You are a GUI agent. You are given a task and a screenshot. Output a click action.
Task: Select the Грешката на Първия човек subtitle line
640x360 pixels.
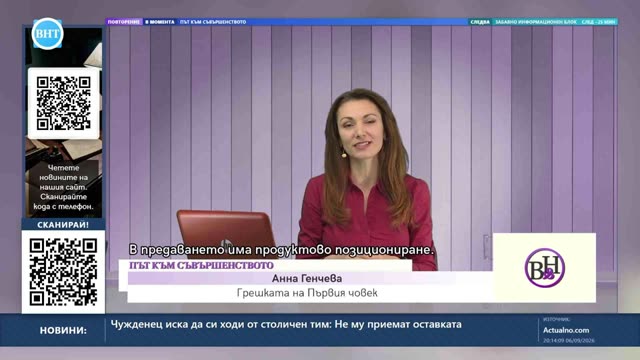point(307,293)
